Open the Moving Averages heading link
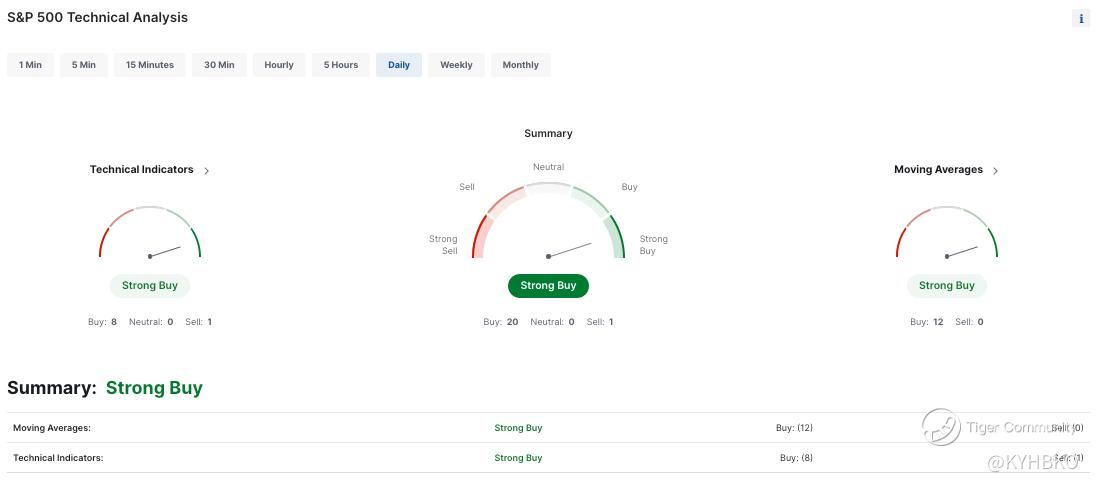 coord(938,170)
